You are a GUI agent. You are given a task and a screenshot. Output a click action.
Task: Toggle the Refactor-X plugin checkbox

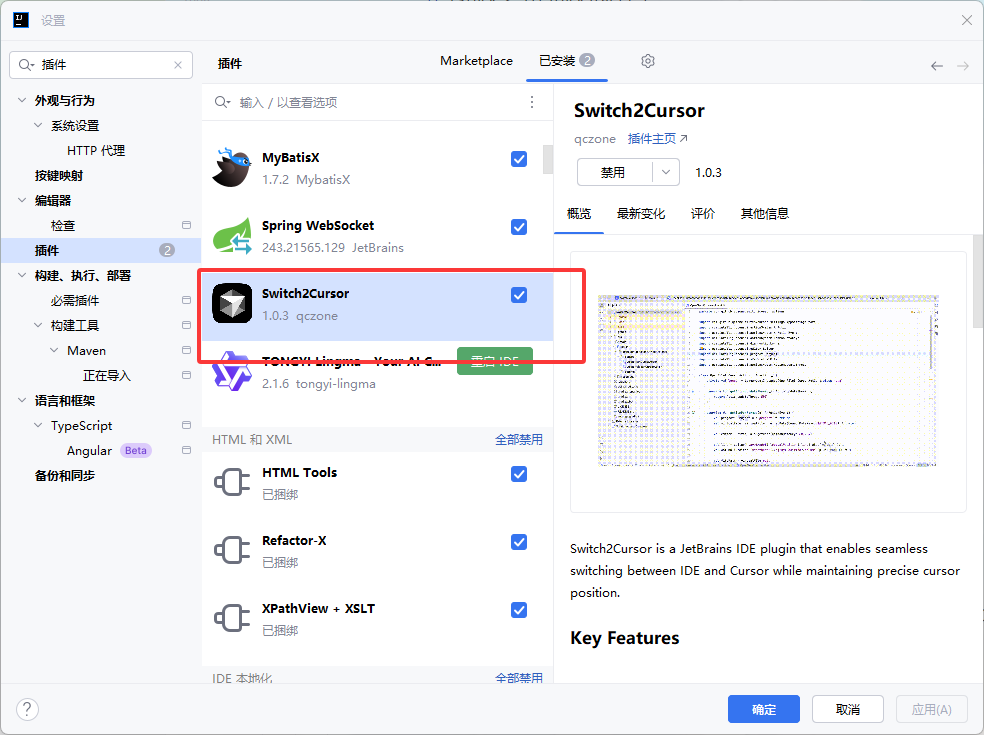point(519,542)
